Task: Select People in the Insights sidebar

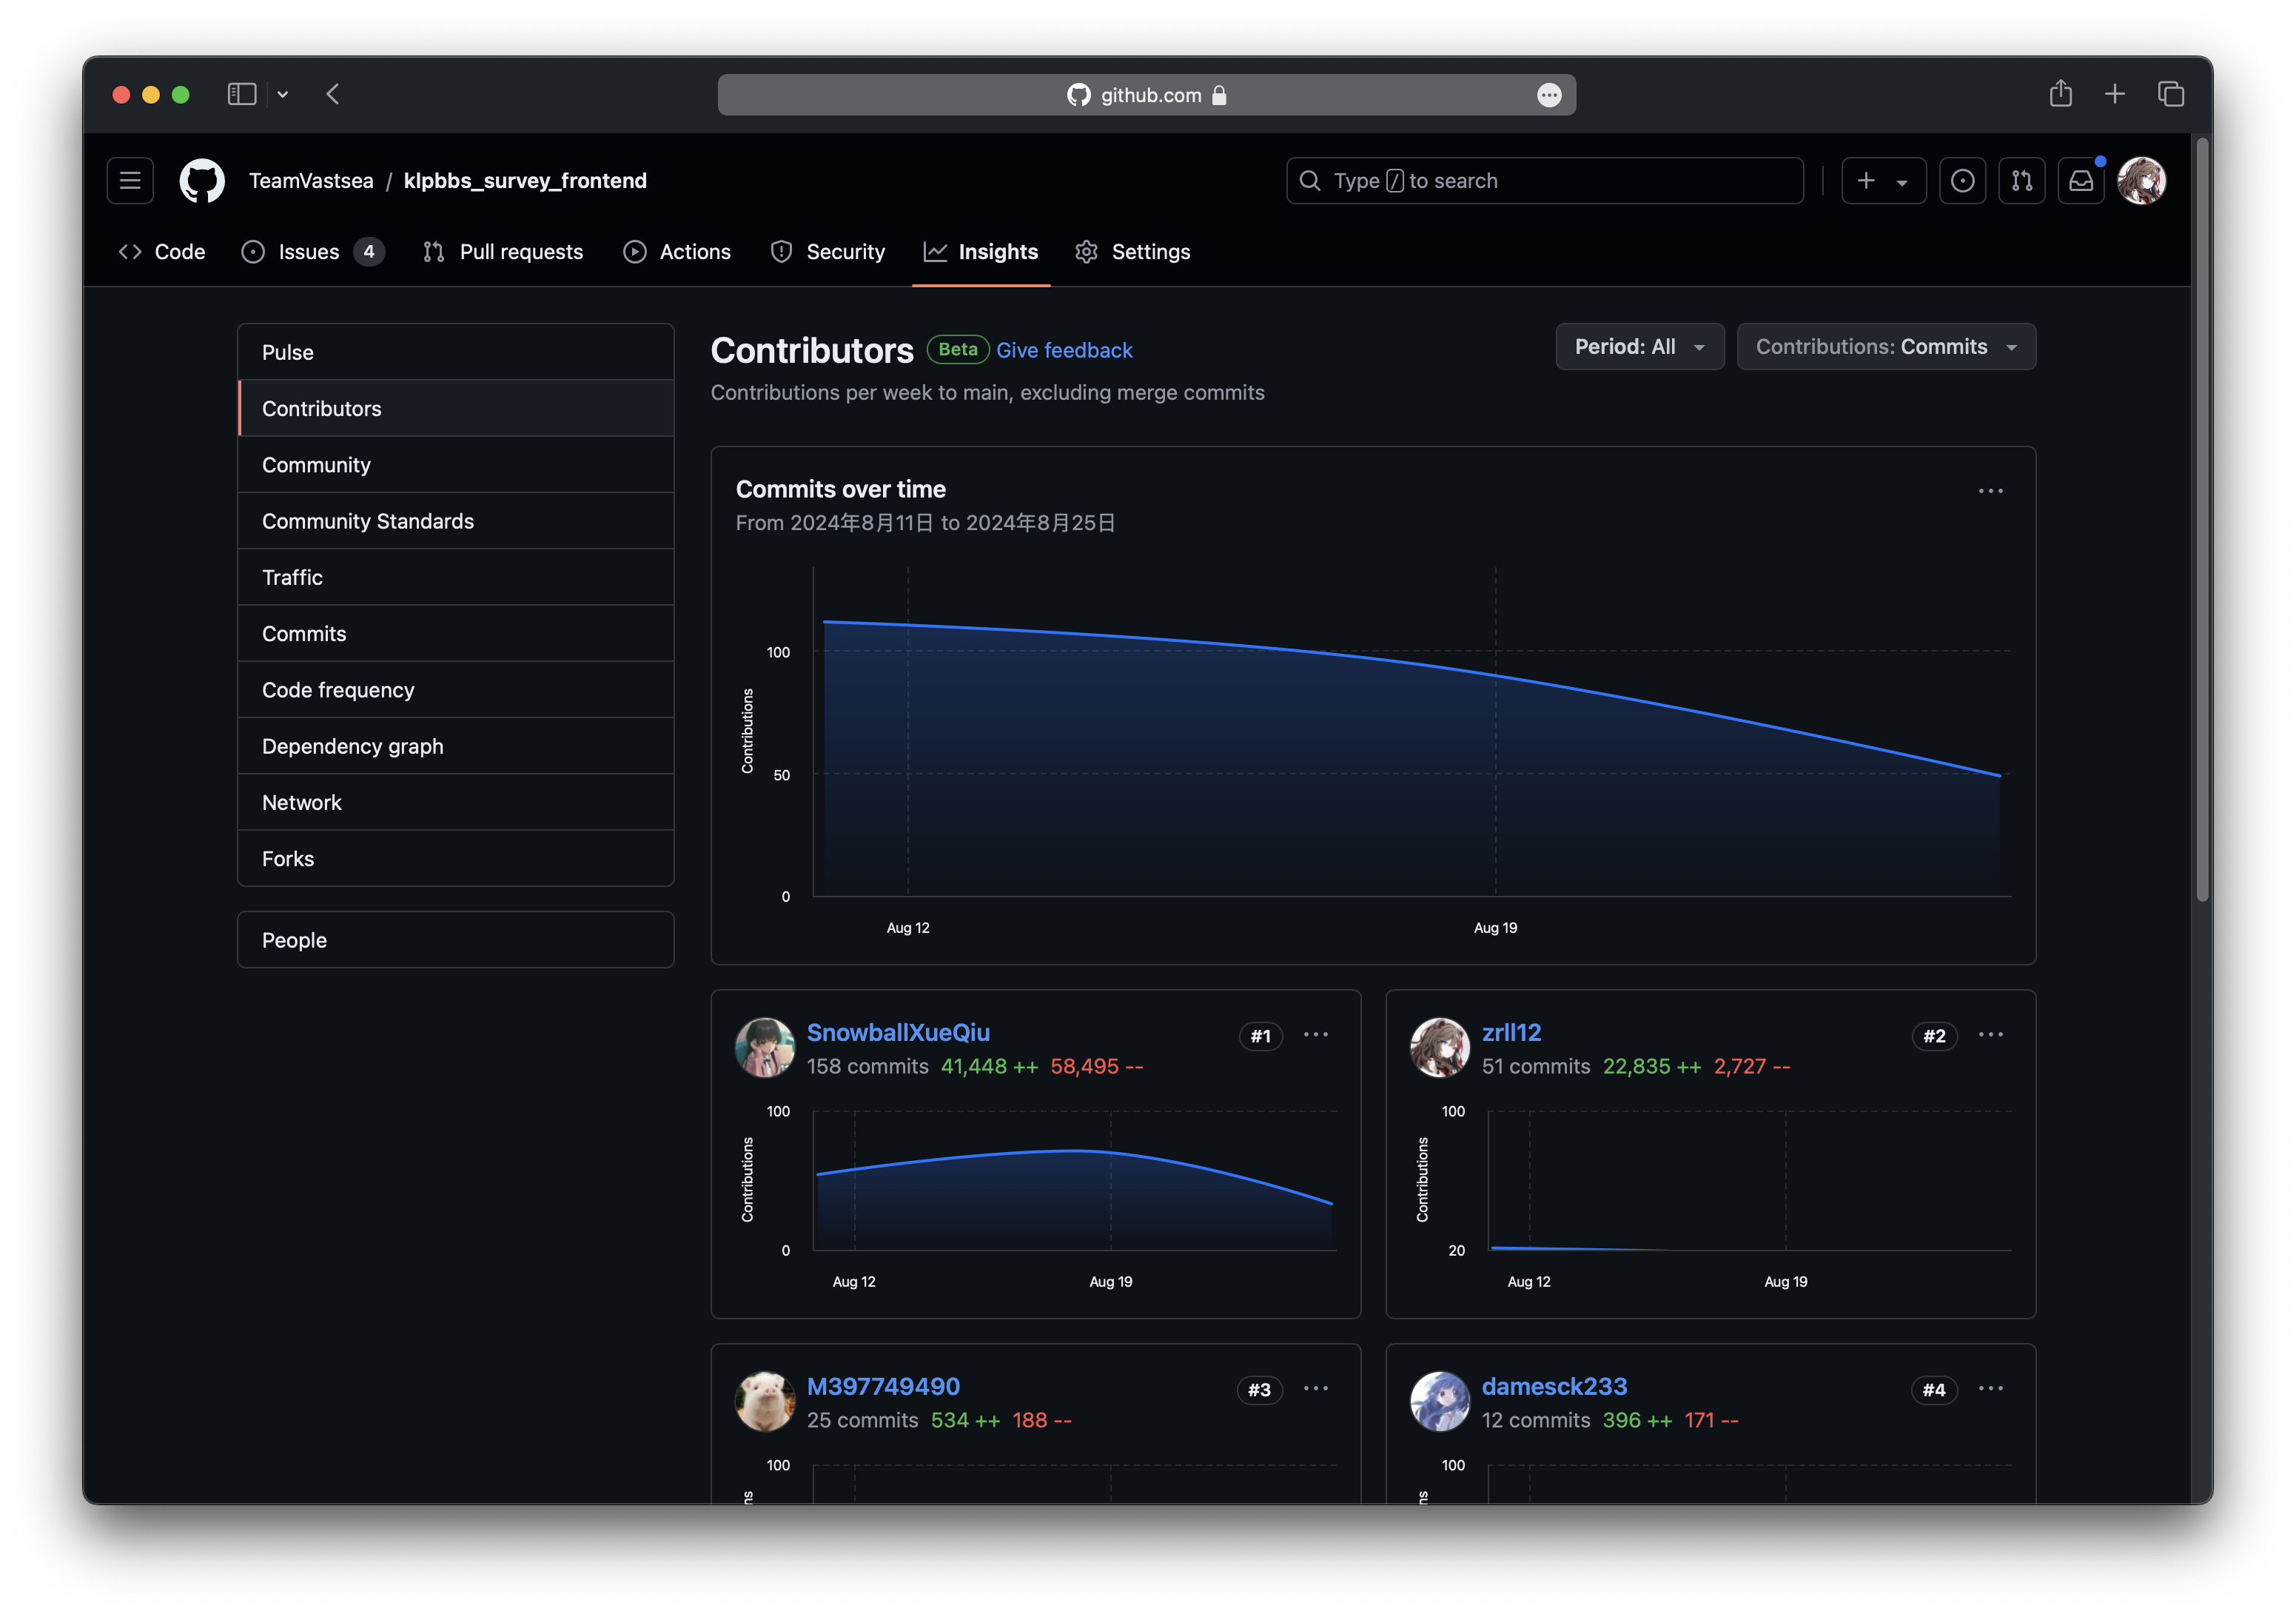Action: 456,940
